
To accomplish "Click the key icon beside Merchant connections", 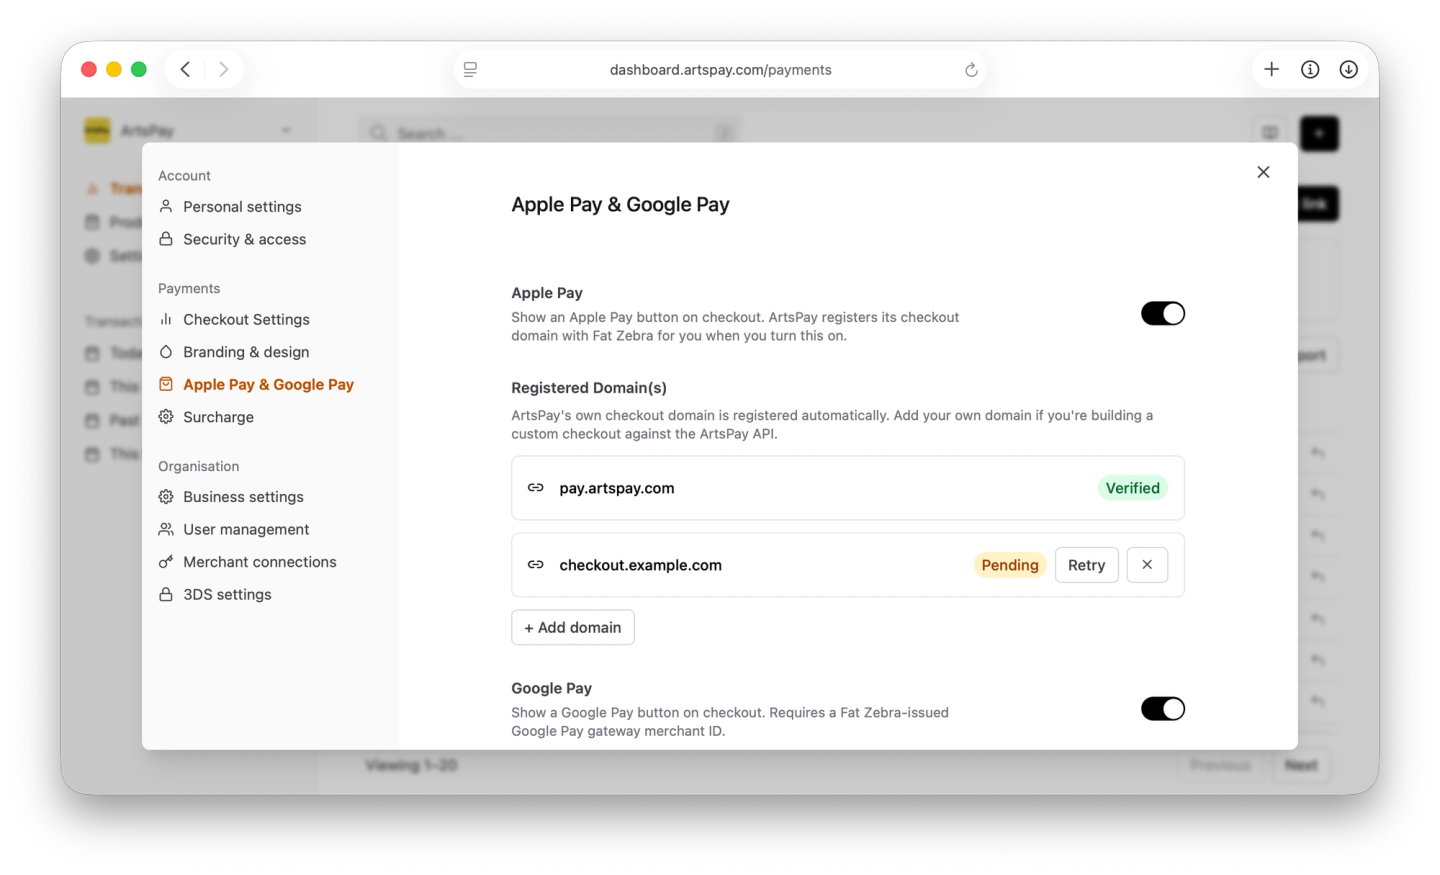I will 166,562.
